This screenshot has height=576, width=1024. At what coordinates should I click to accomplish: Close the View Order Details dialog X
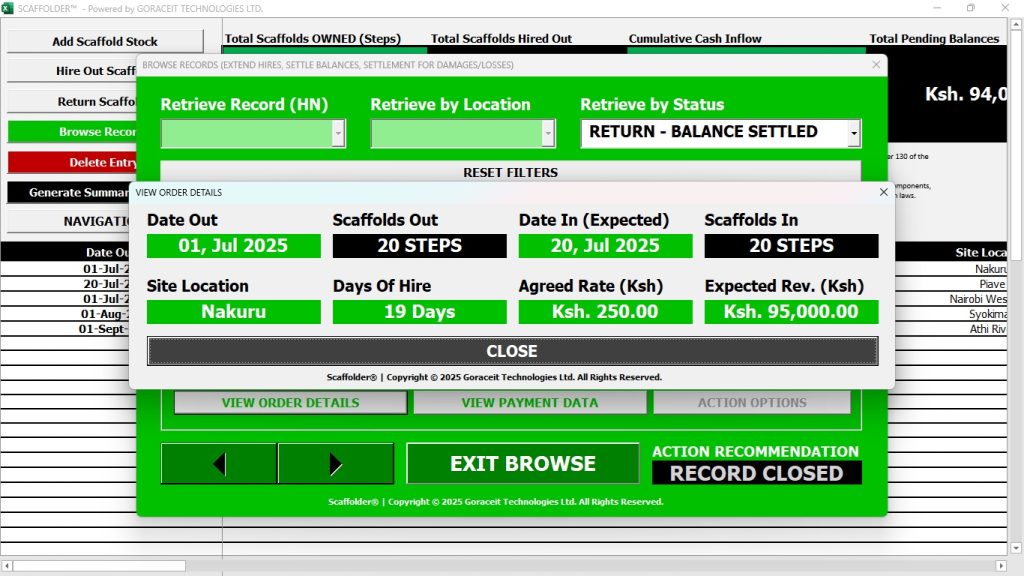[883, 192]
